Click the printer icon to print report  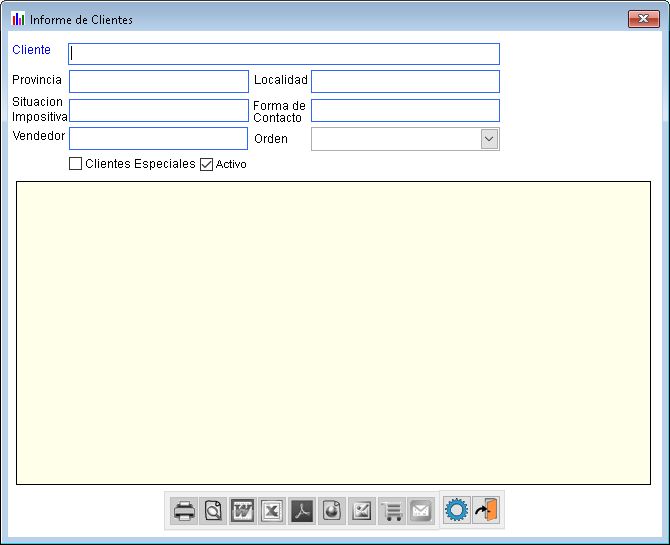(184, 511)
